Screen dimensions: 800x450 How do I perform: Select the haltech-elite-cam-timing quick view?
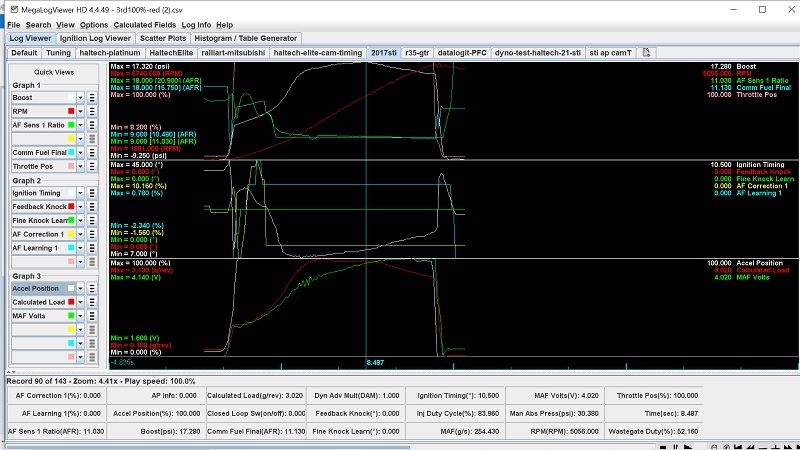tap(318, 53)
